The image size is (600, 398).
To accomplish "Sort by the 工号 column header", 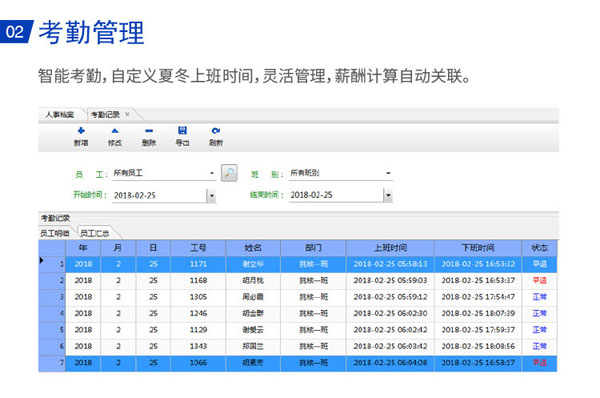I will point(198,248).
